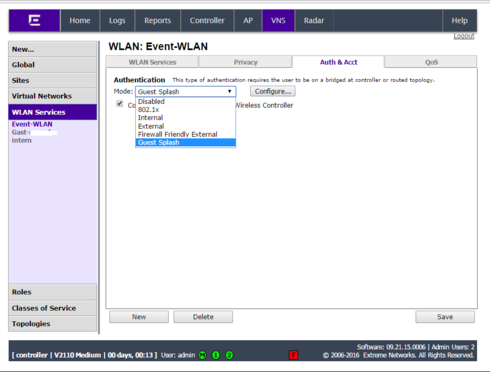The image size is (490, 372).
Task: Go to the WLAN Services tab
Action: click(x=152, y=62)
